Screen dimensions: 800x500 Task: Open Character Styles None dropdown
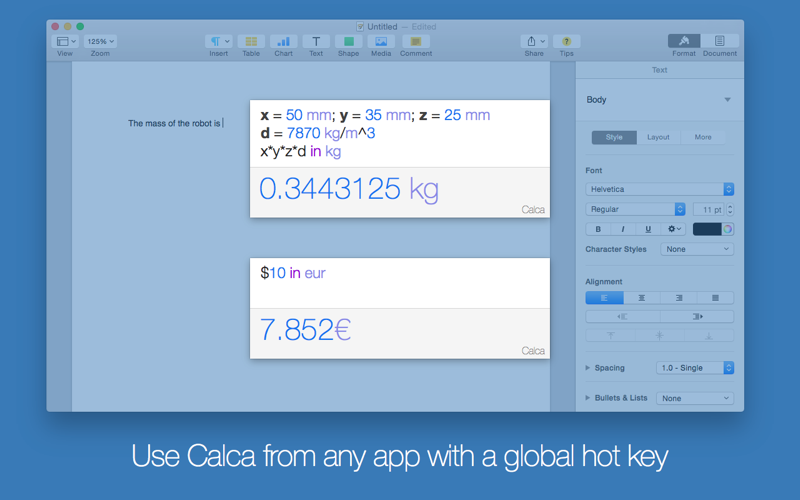pyautogui.click(x=697, y=249)
